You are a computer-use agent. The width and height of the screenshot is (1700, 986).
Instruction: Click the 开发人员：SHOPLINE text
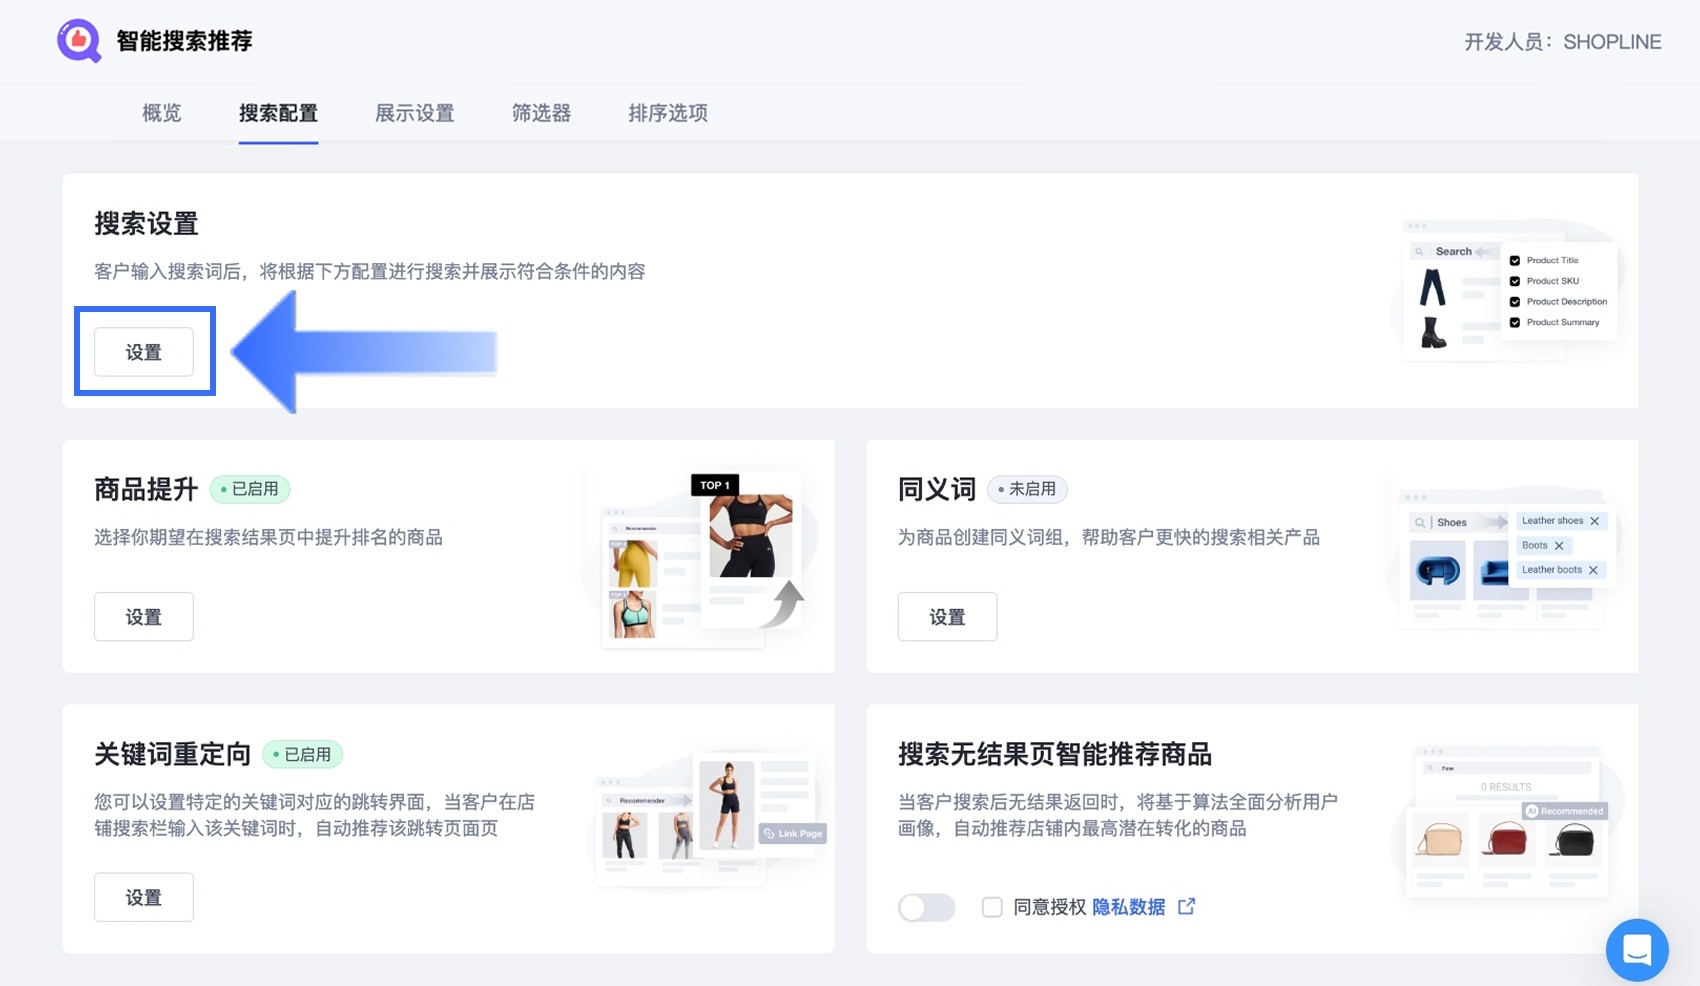[1563, 42]
